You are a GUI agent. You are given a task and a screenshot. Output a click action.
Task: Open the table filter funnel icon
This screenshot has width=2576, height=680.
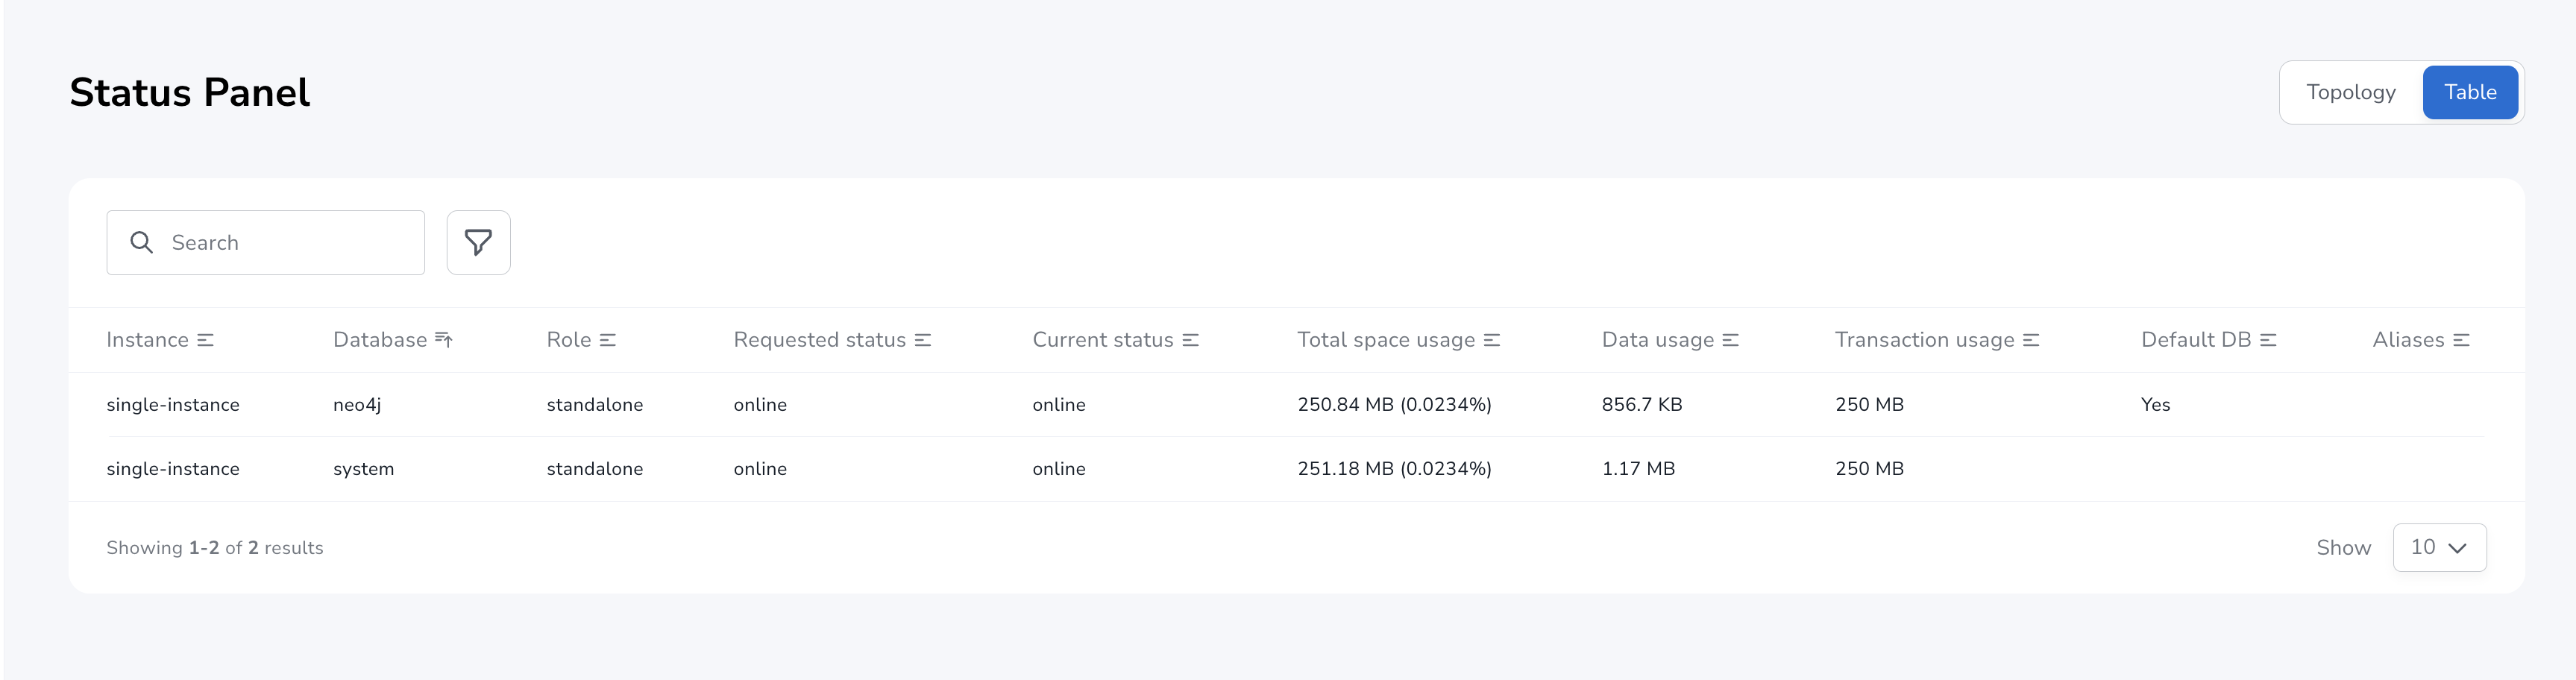[478, 242]
